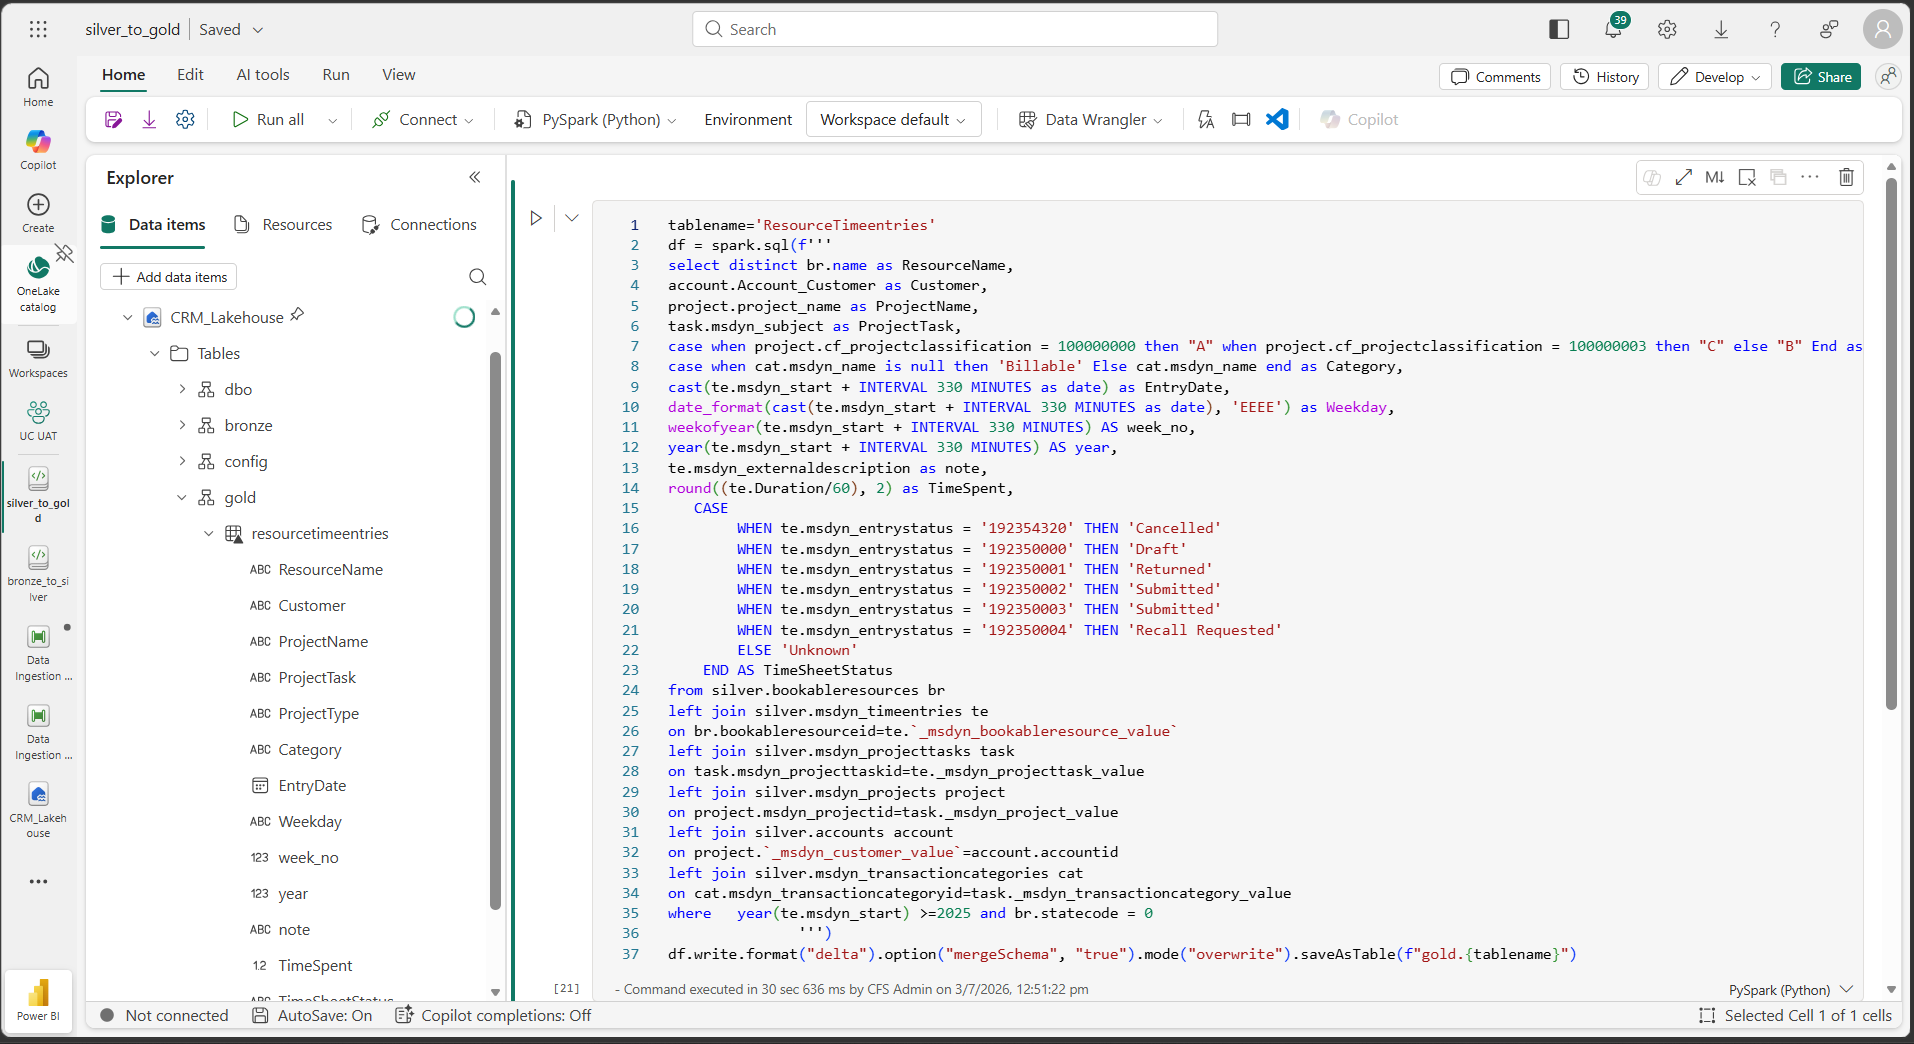This screenshot has height=1044, width=1914.
Task: Clear cell output icon in cell toolbar
Action: (1747, 177)
